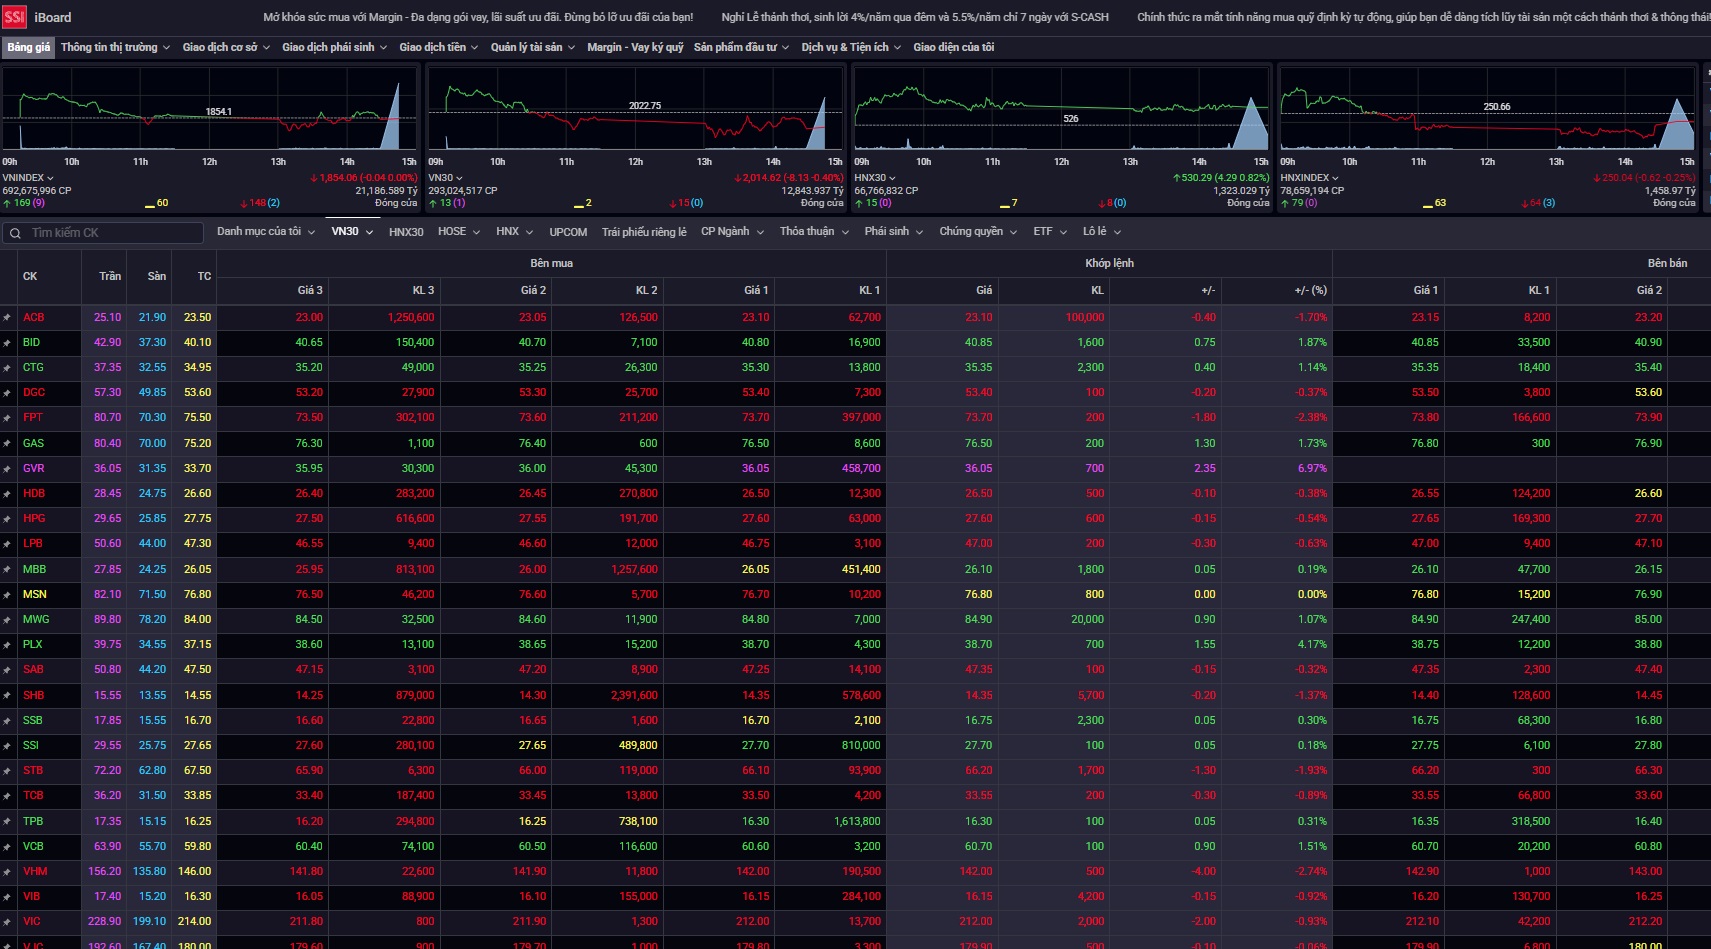Expand the Danh mục của tôi list

click(266, 232)
